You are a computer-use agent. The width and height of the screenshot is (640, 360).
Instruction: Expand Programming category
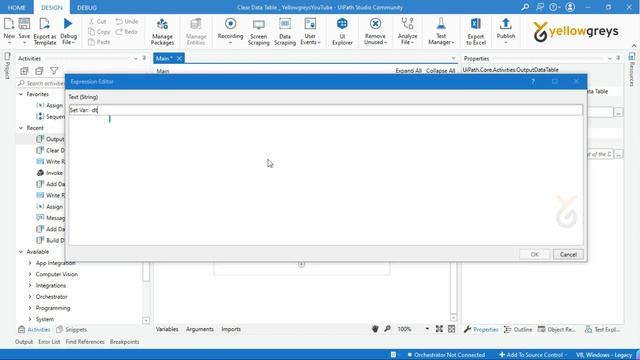[30, 308]
